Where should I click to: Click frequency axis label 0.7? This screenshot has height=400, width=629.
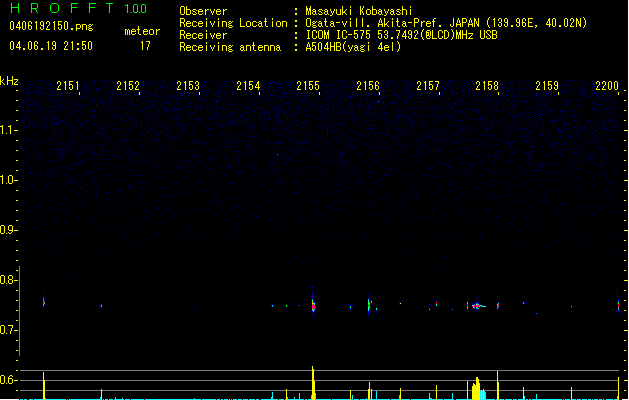click(8, 330)
